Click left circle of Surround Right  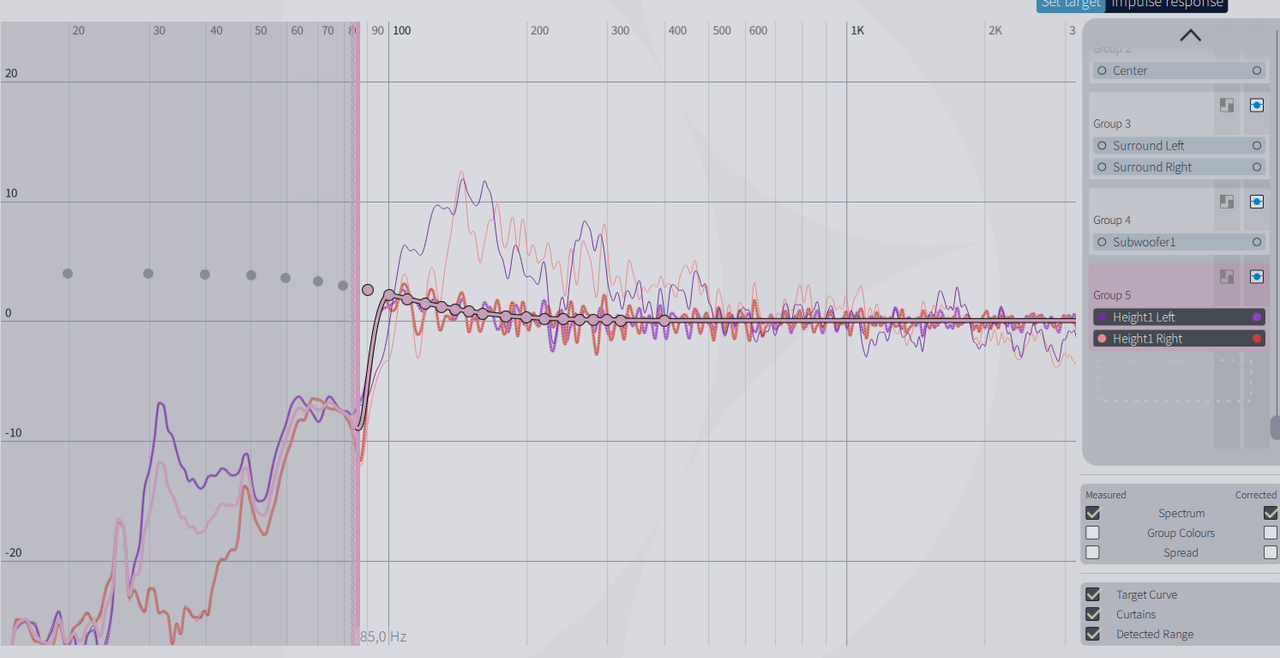click(x=1102, y=167)
